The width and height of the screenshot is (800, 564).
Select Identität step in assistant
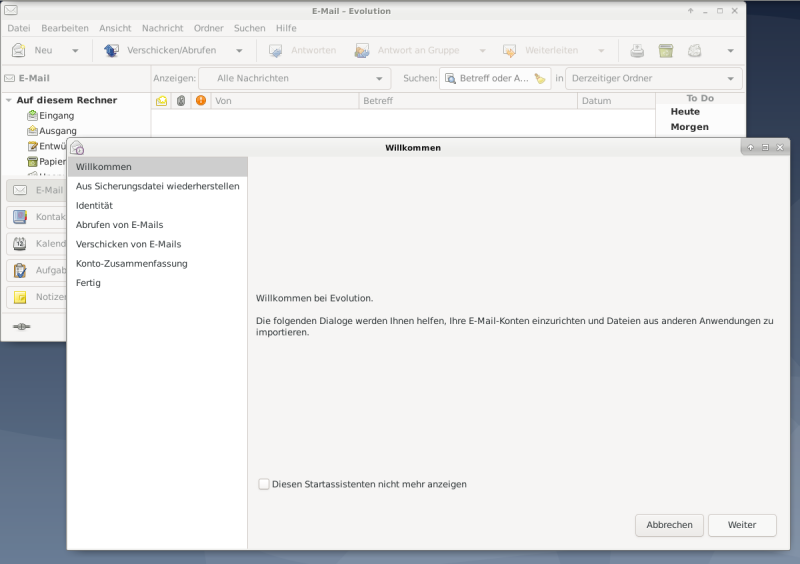pyautogui.click(x=158, y=206)
